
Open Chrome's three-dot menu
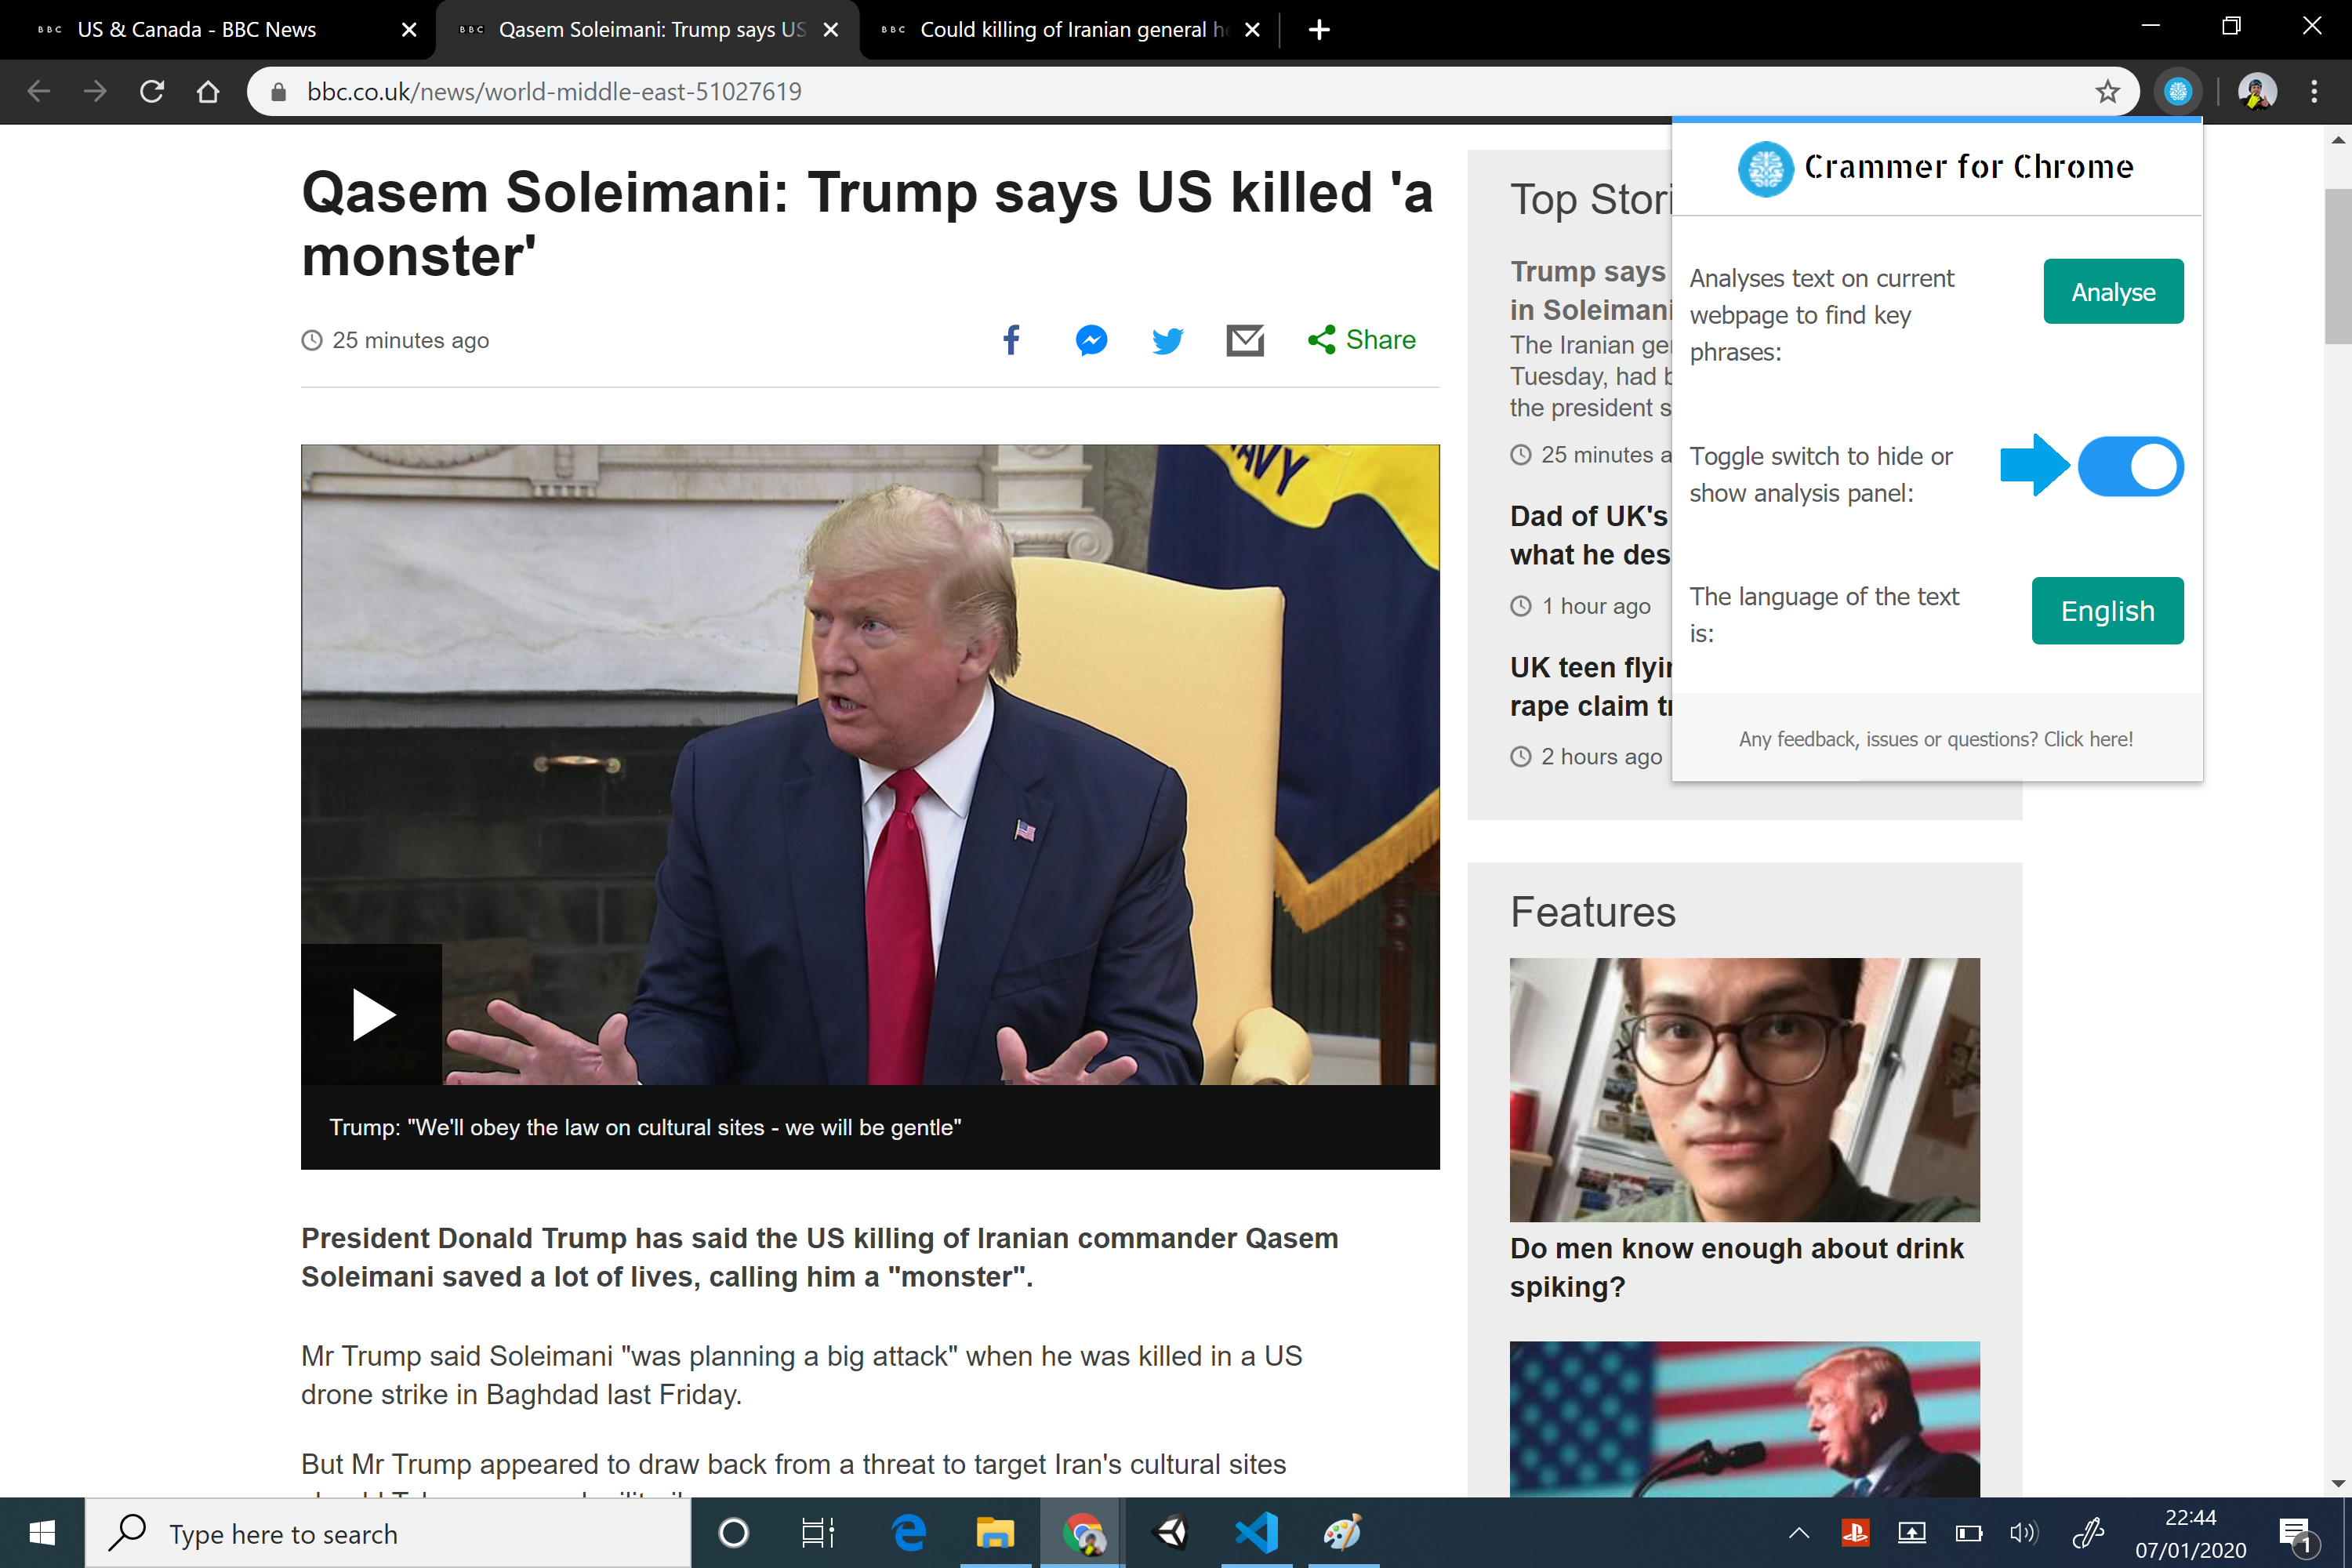coord(2314,92)
